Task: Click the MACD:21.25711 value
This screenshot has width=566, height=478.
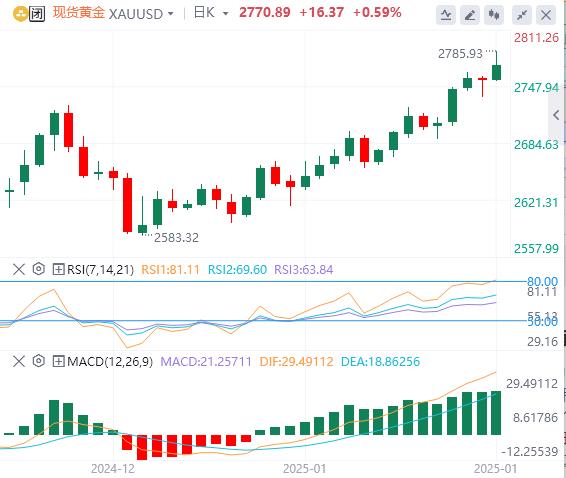Action: click(206, 361)
